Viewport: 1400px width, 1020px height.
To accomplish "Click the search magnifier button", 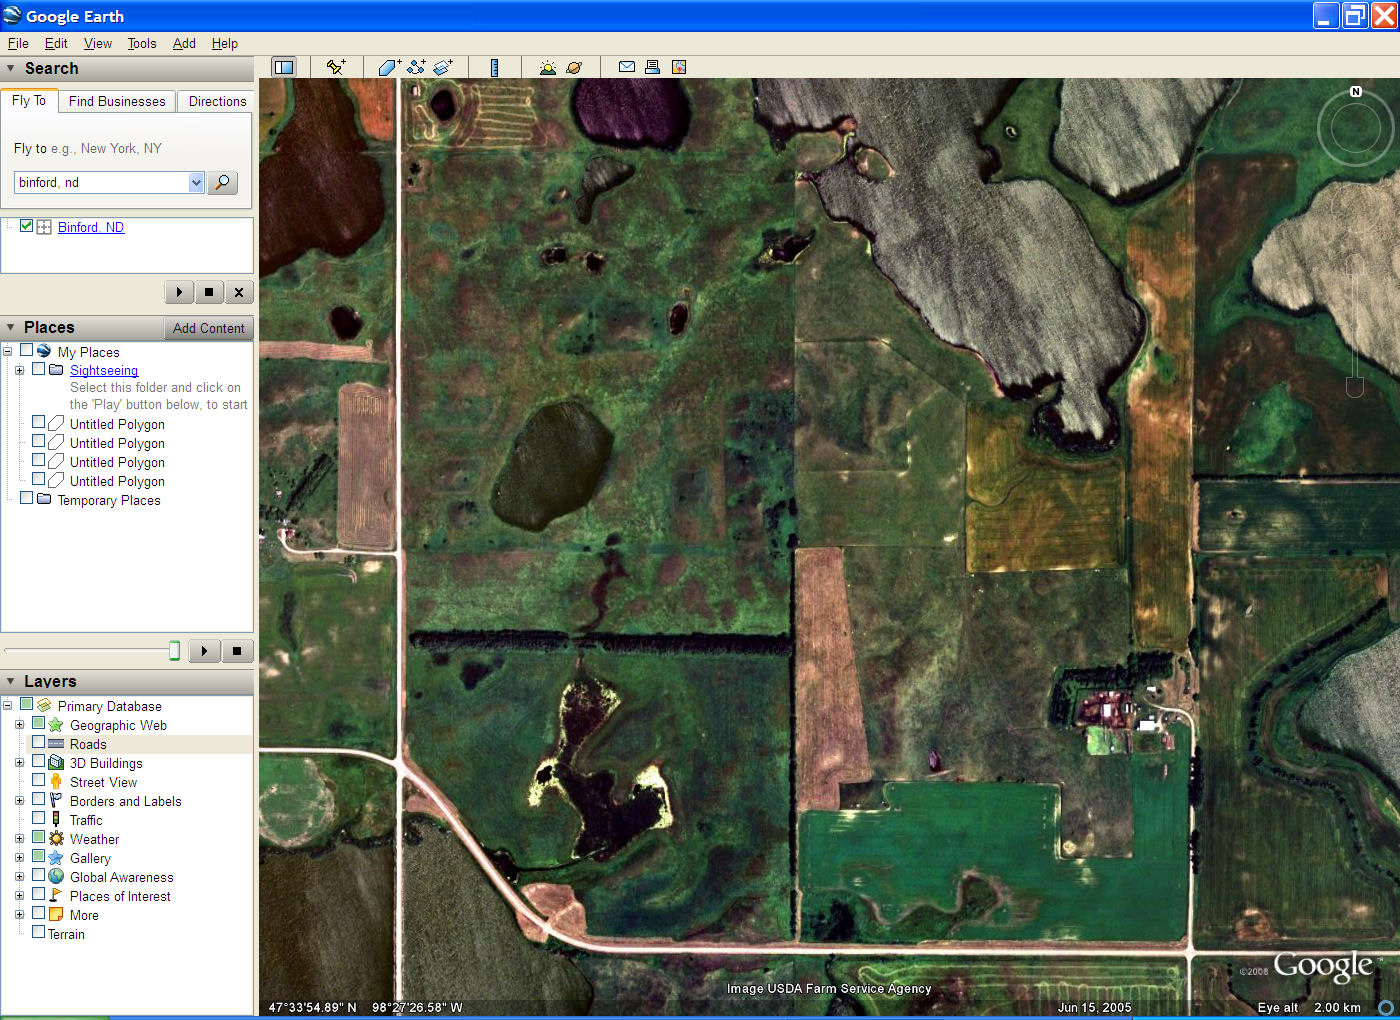I will pyautogui.click(x=222, y=182).
